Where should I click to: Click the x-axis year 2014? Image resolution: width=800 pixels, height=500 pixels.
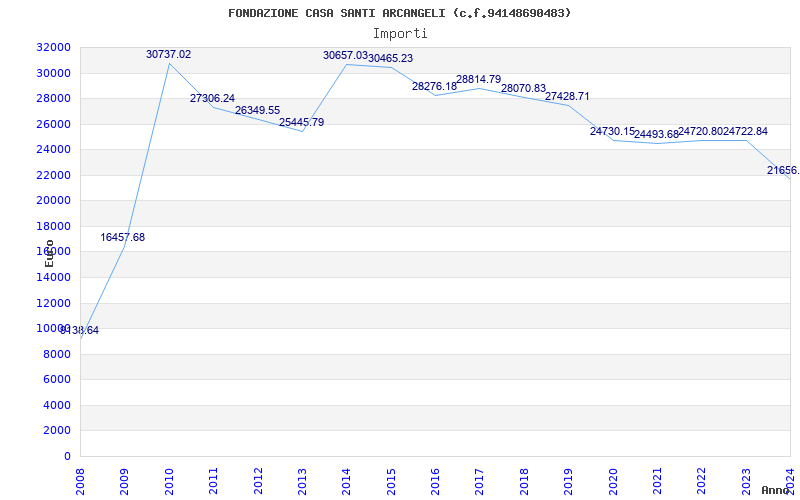pos(347,481)
